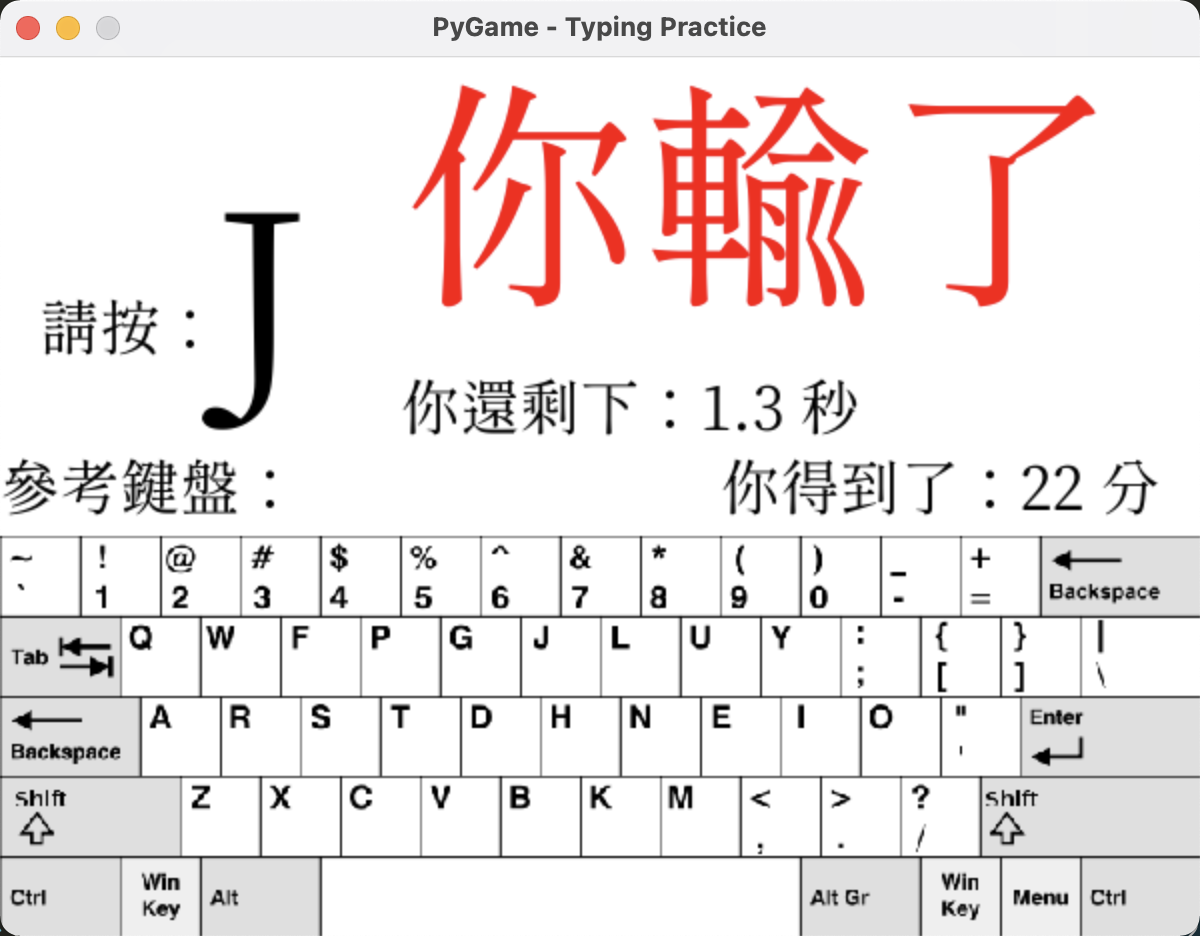Screen dimensions: 1200x936
Task: Click the quote/apostrophe key
Action: (x=981, y=737)
